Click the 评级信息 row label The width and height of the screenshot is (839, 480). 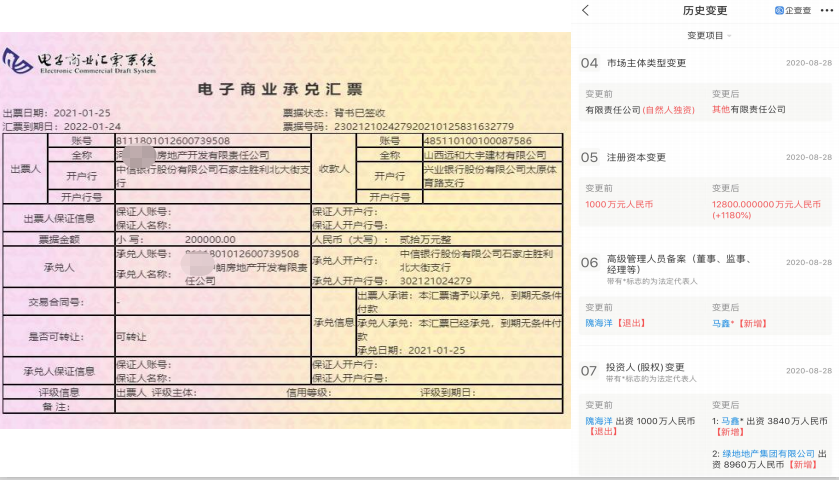coord(59,392)
